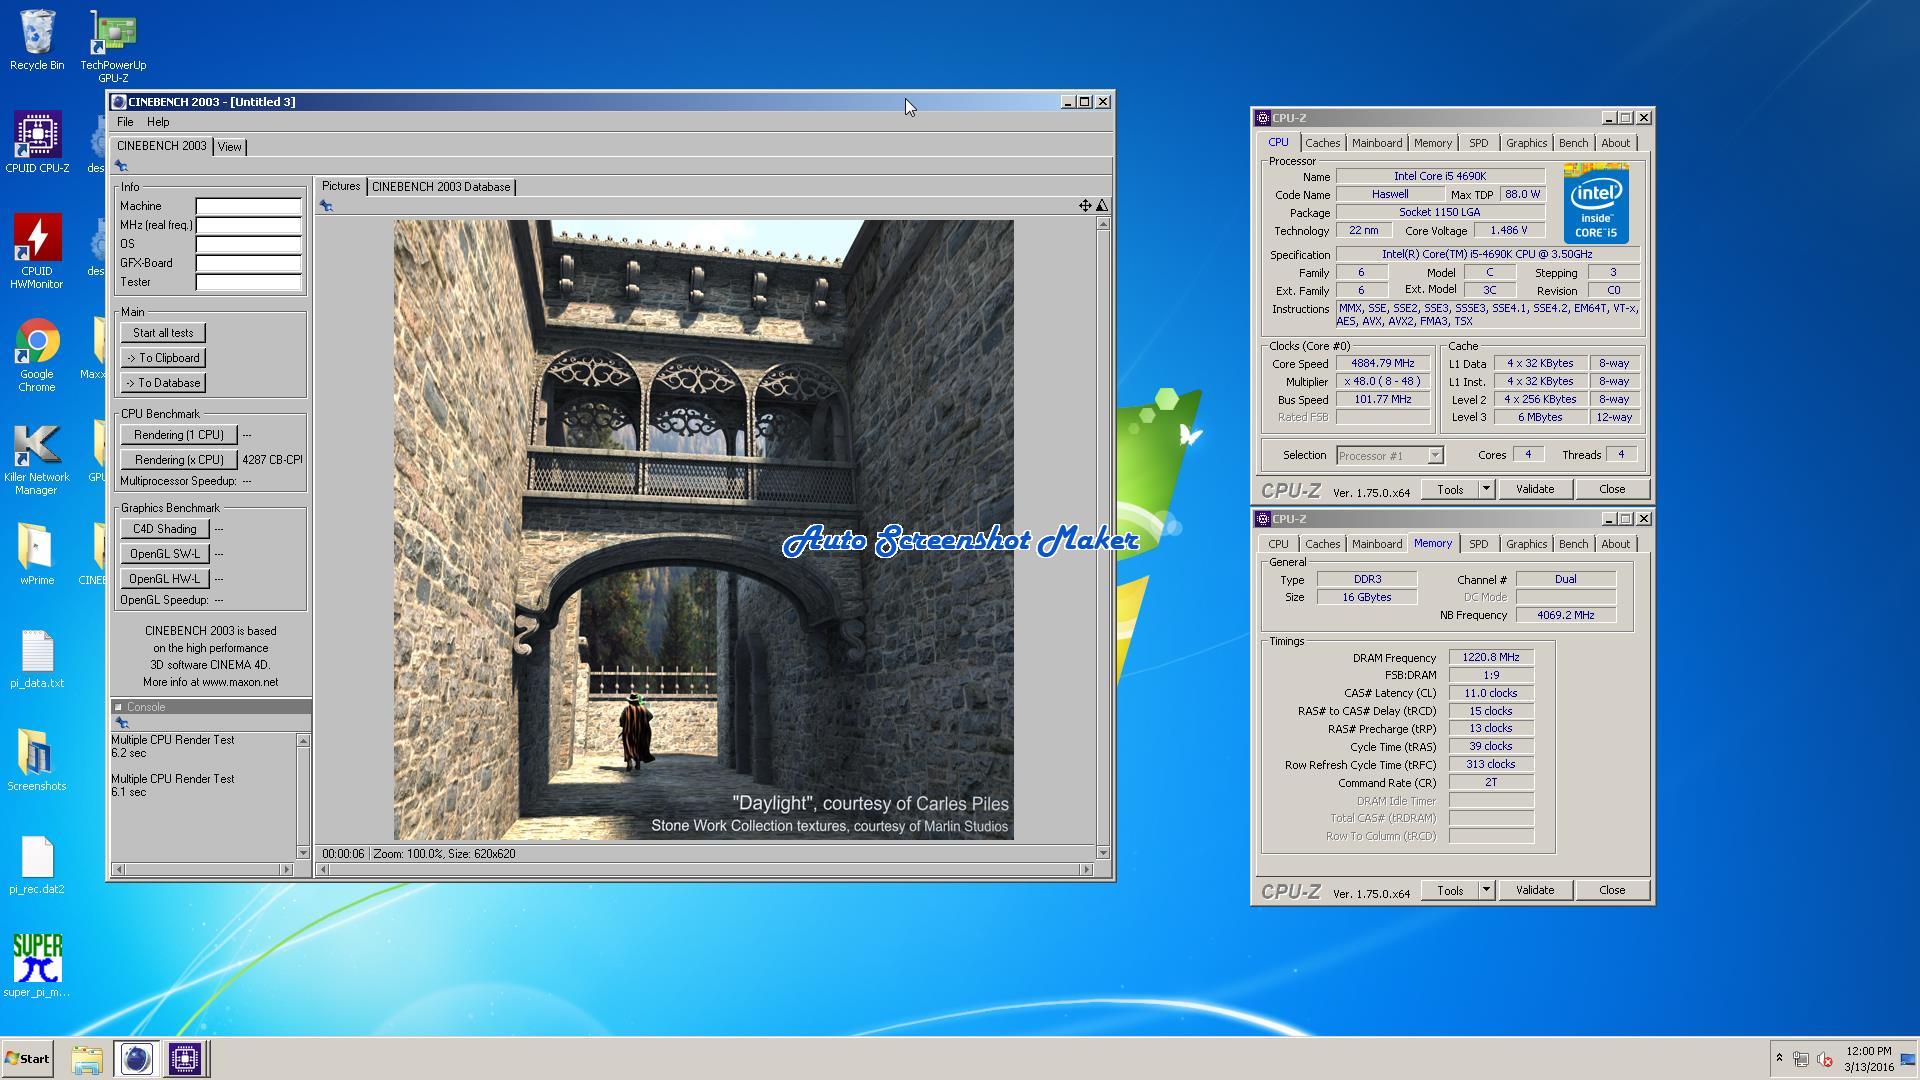The height and width of the screenshot is (1080, 1920).
Task: Open Bench tab in upper CPU-Z window
Action: point(1573,143)
